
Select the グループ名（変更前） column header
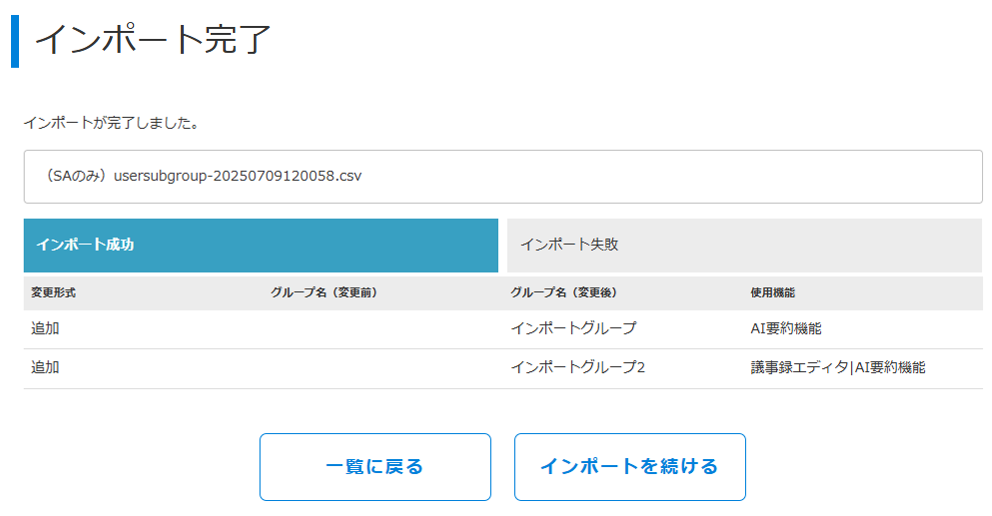coord(323,293)
